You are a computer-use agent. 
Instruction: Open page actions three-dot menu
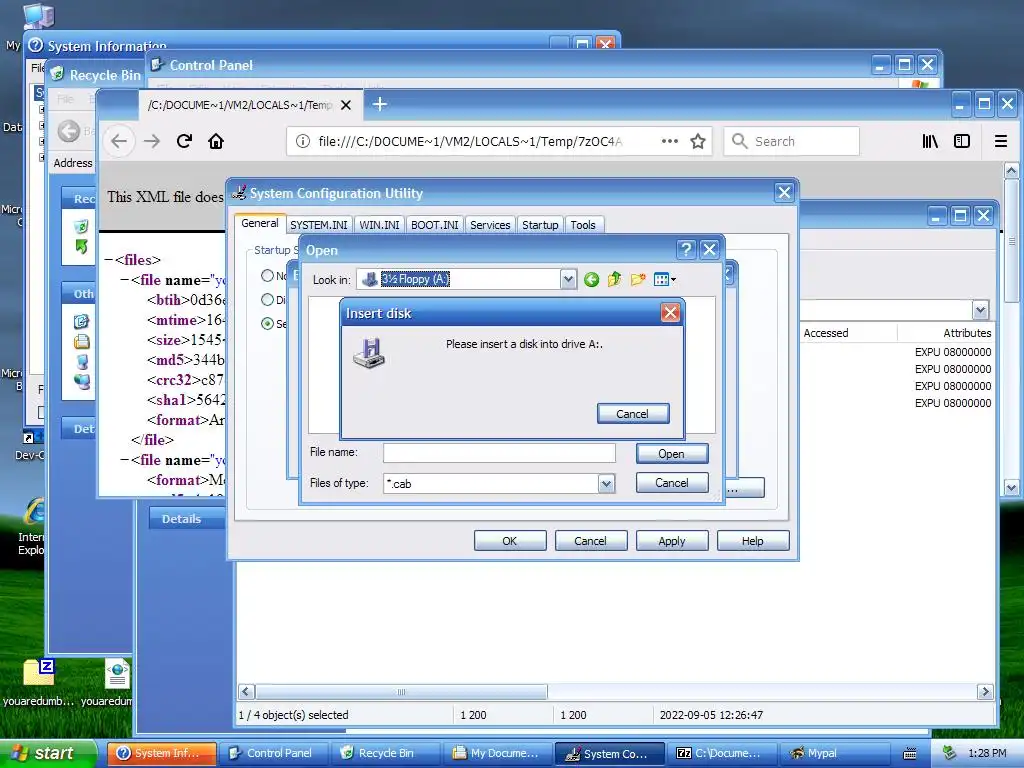(669, 141)
